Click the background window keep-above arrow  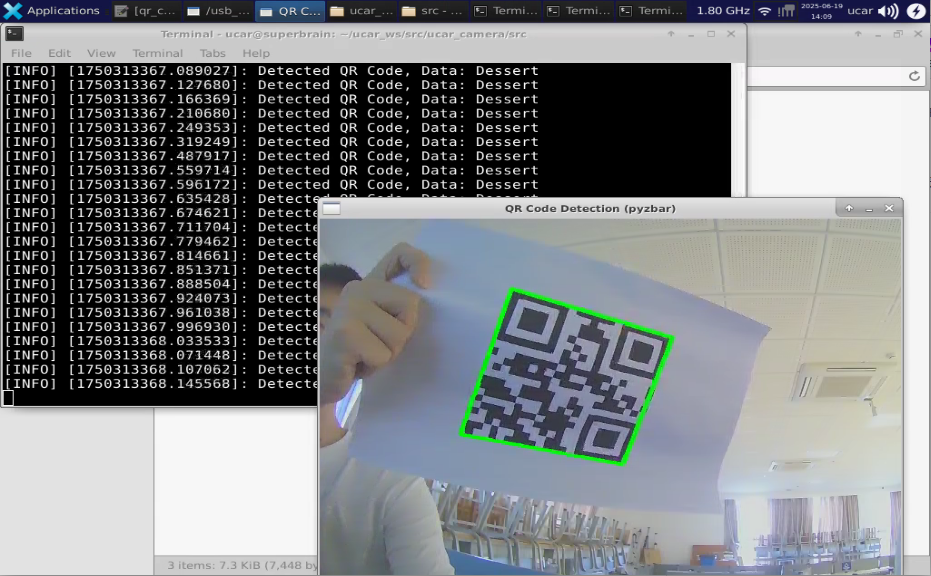pyautogui.click(x=858, y=34)
